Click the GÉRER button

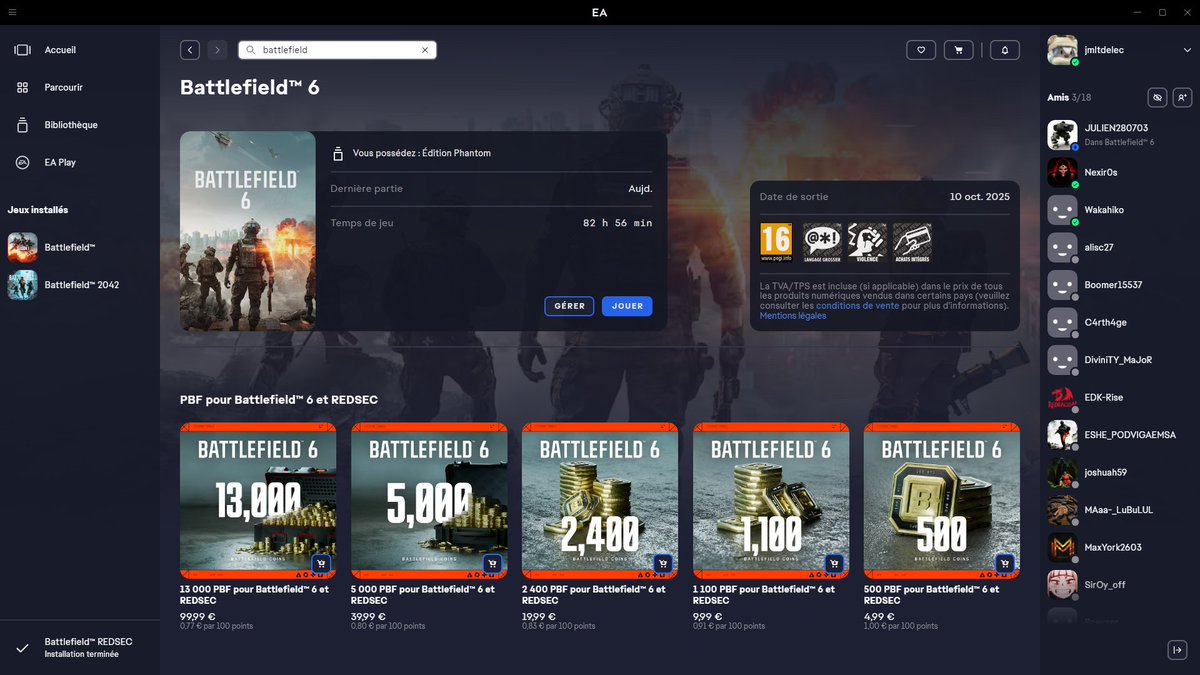[x=569, y=306]
